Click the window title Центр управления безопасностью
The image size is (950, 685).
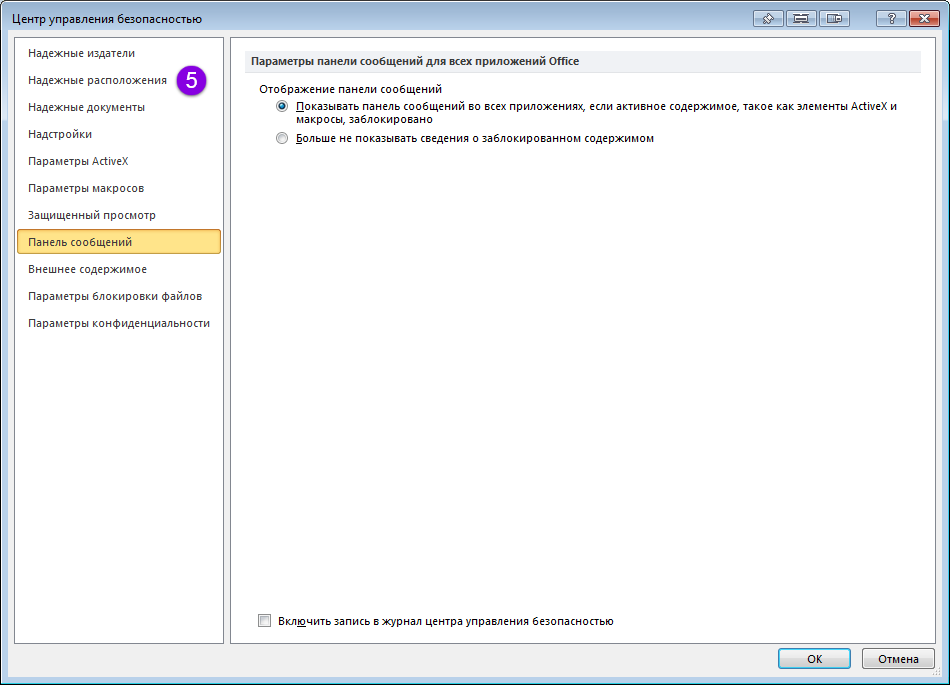coord(107,19)
